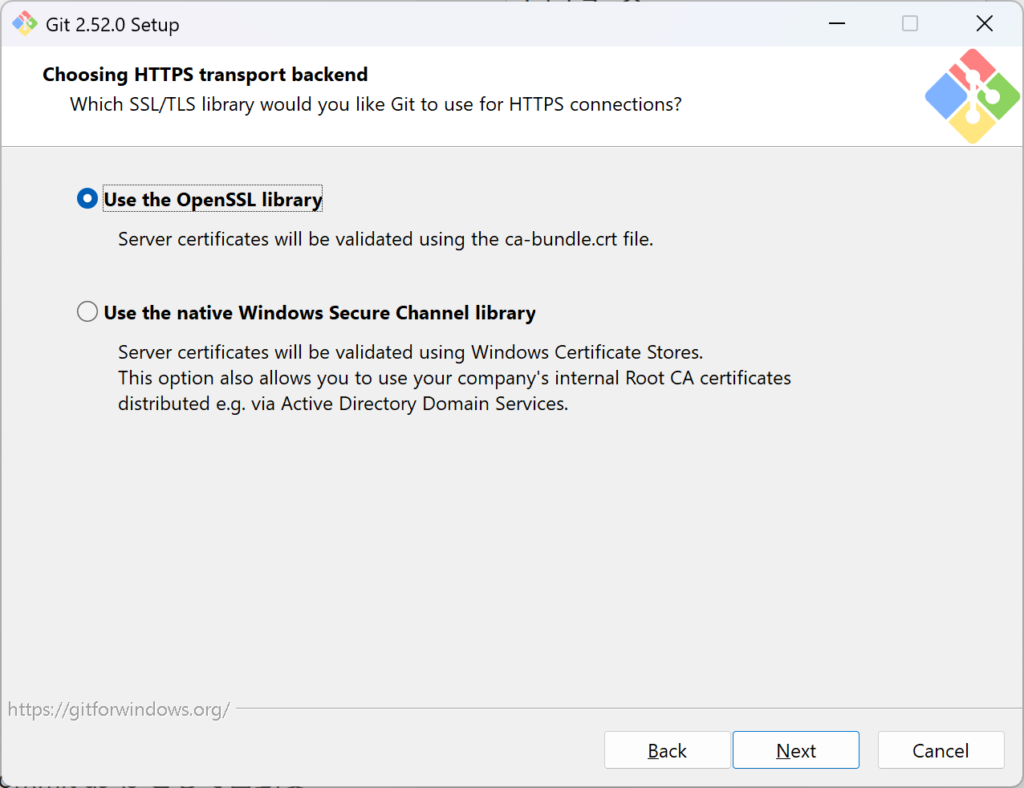Click the Git icon in the title bar
Screen dimensions: 1024x788
coord(25,24)
